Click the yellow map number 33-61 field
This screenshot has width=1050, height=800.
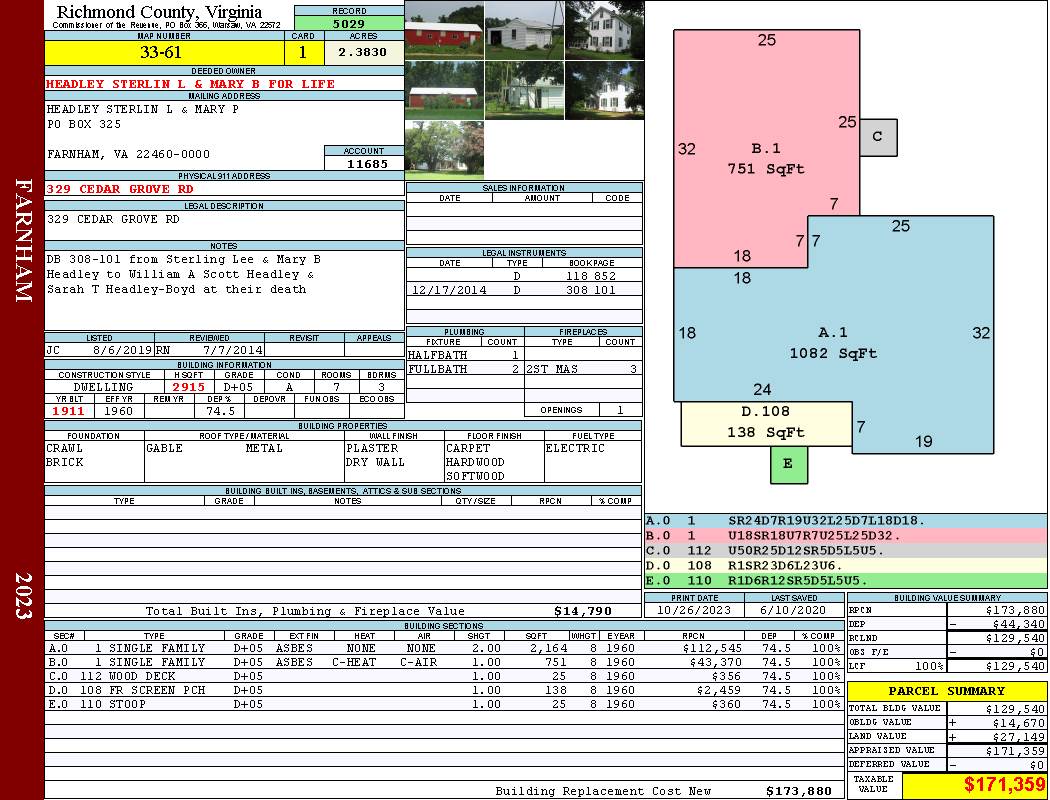pos(164,53)
